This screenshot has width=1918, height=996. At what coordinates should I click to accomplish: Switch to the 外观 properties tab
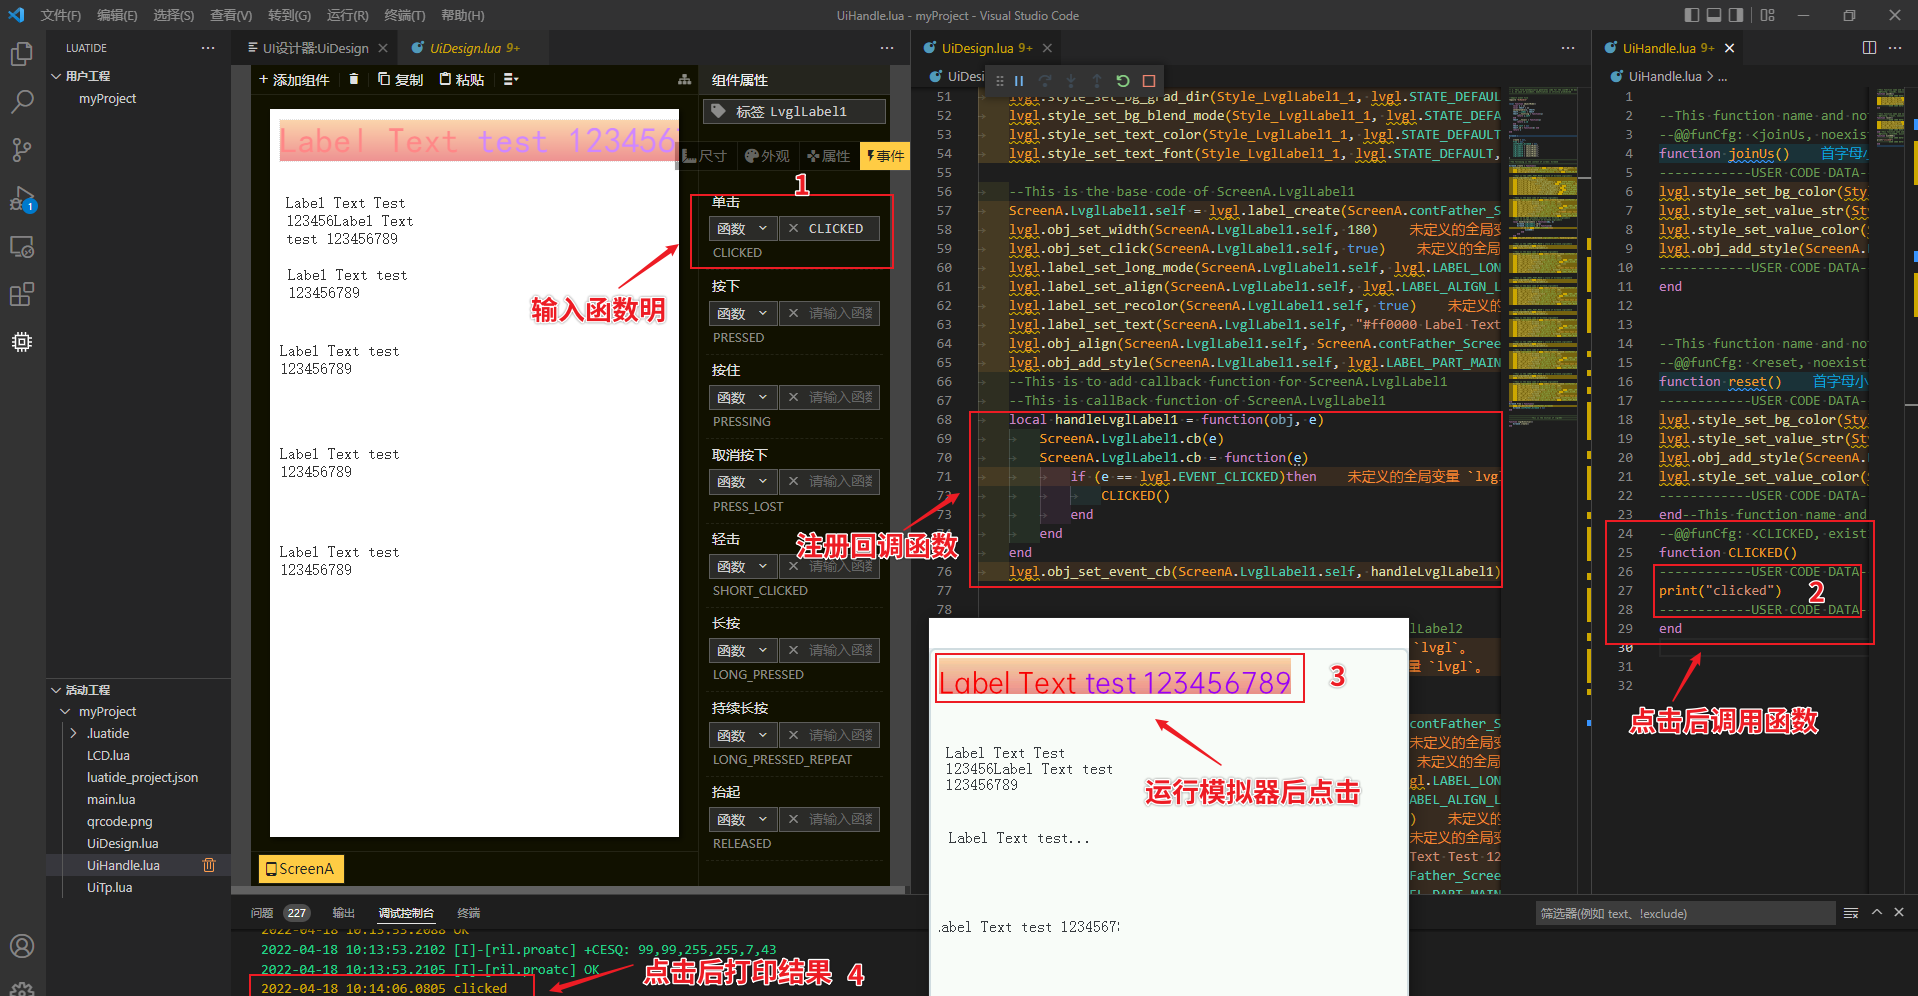(767, 156)
